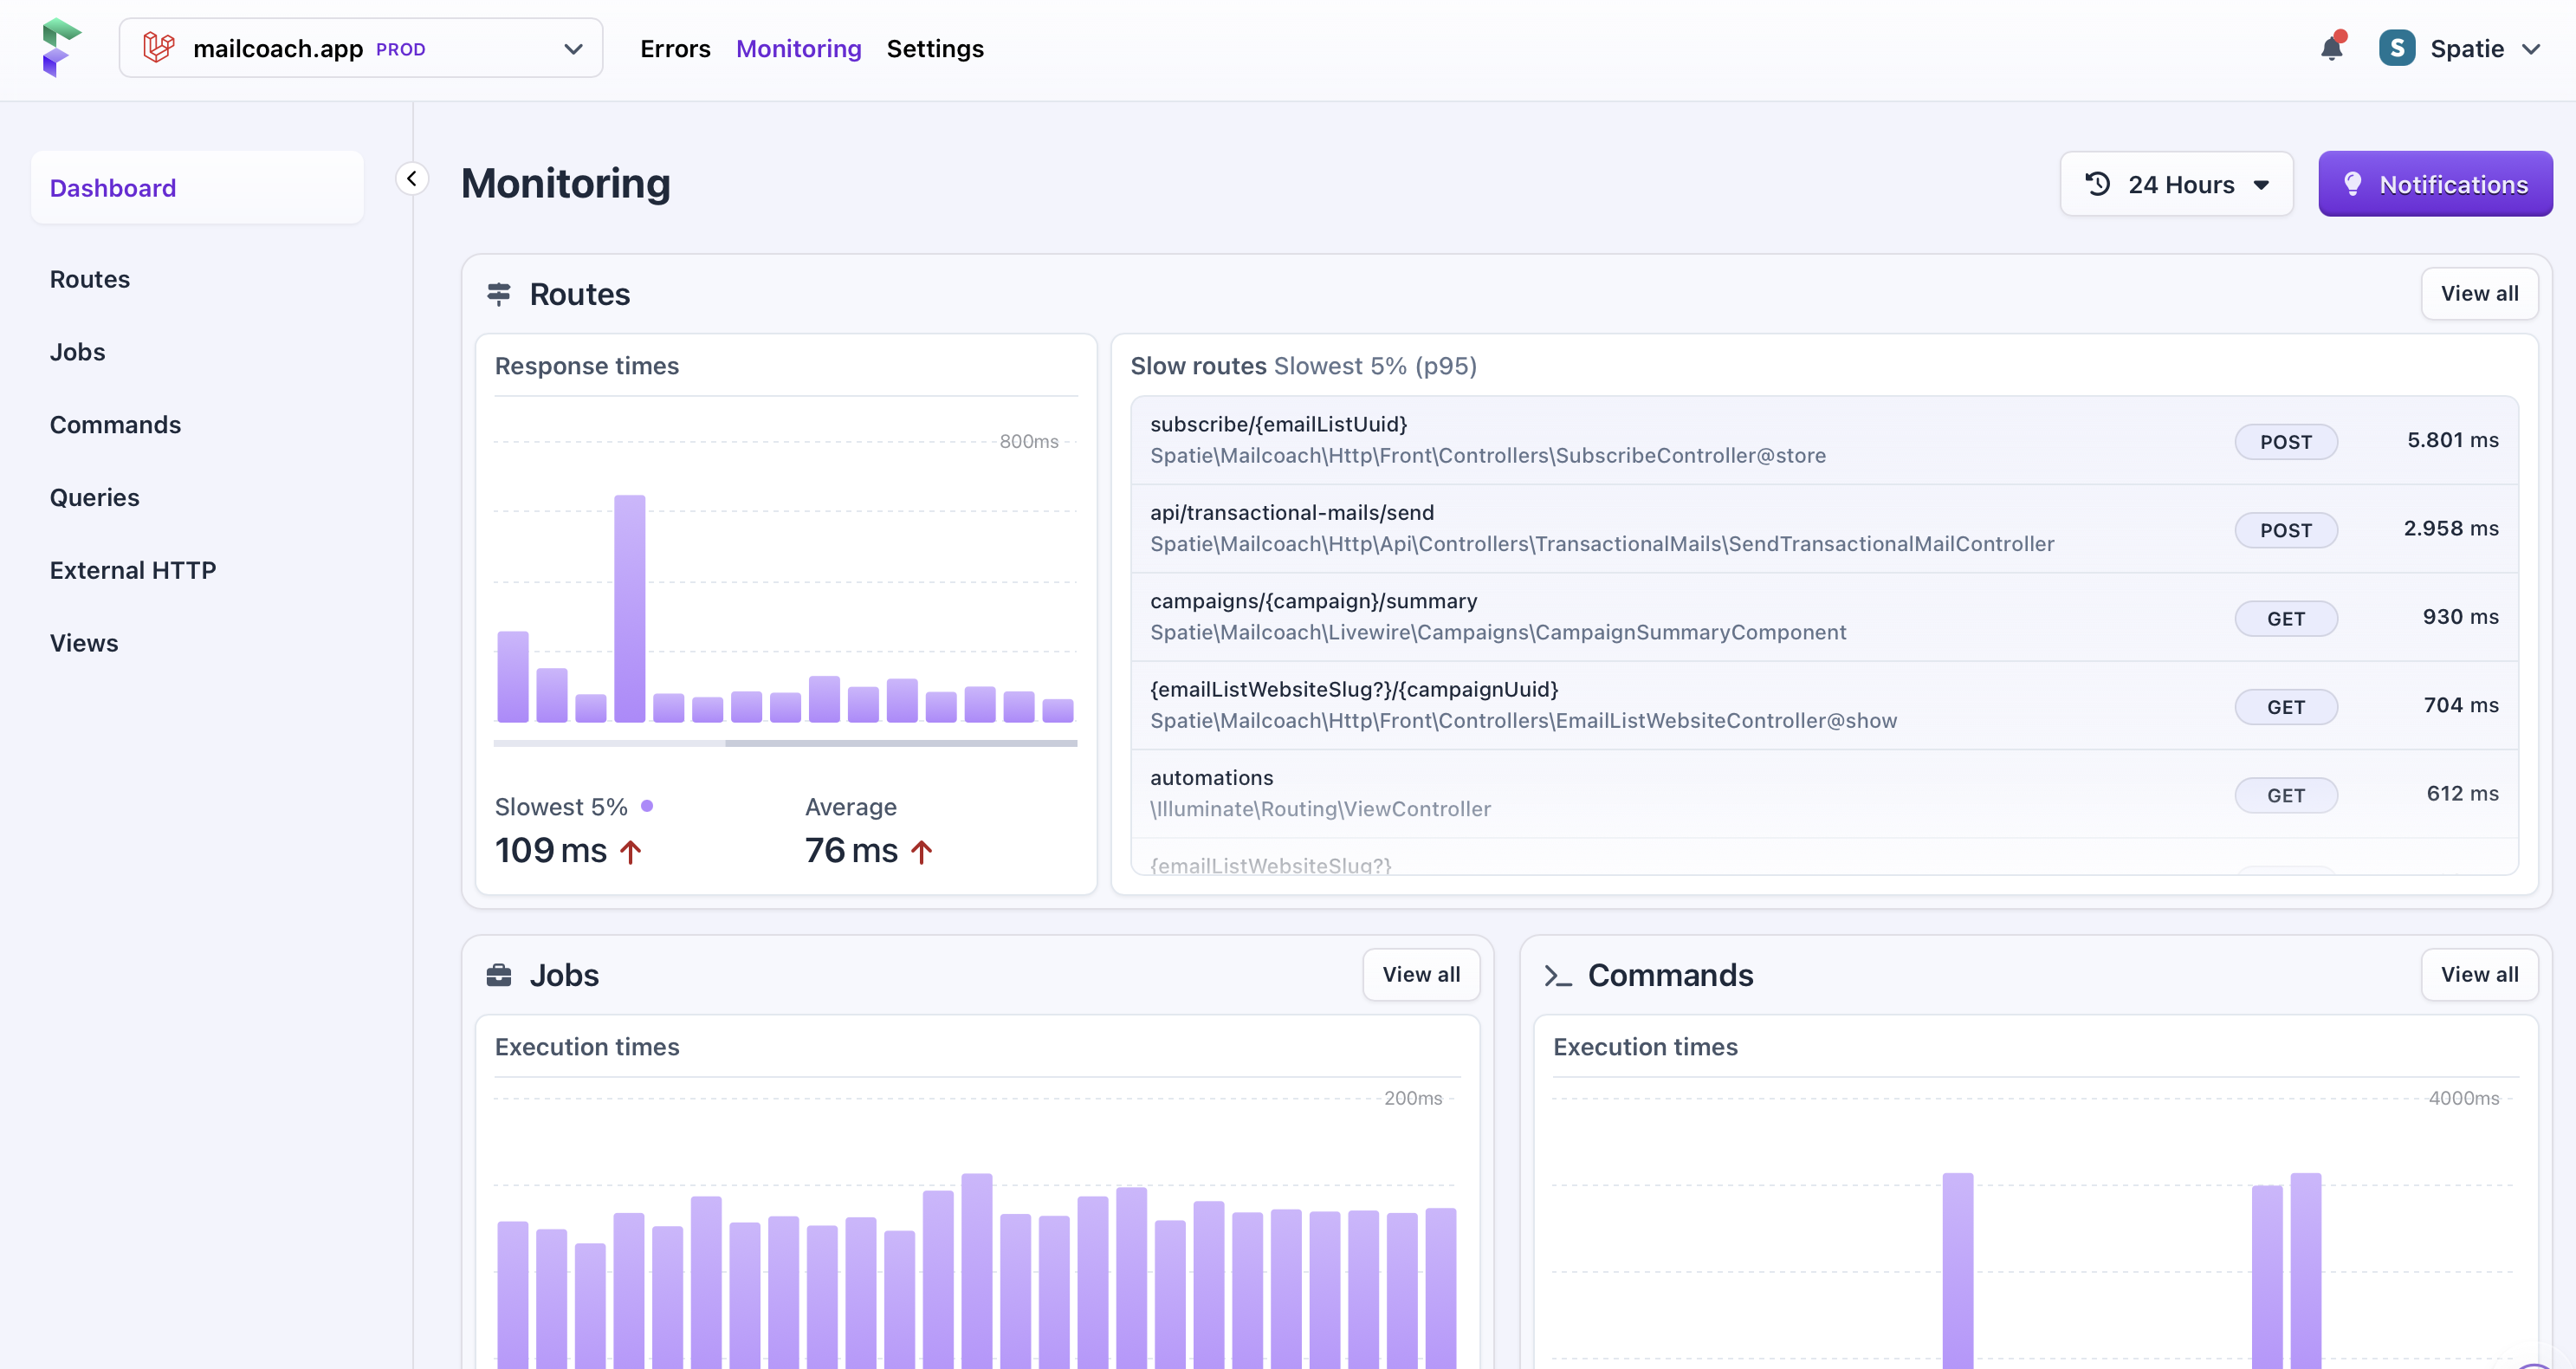Viewport: 2576px width, 1369px height.
Task: Click the history clock icon
Action: click(2098, 184)
